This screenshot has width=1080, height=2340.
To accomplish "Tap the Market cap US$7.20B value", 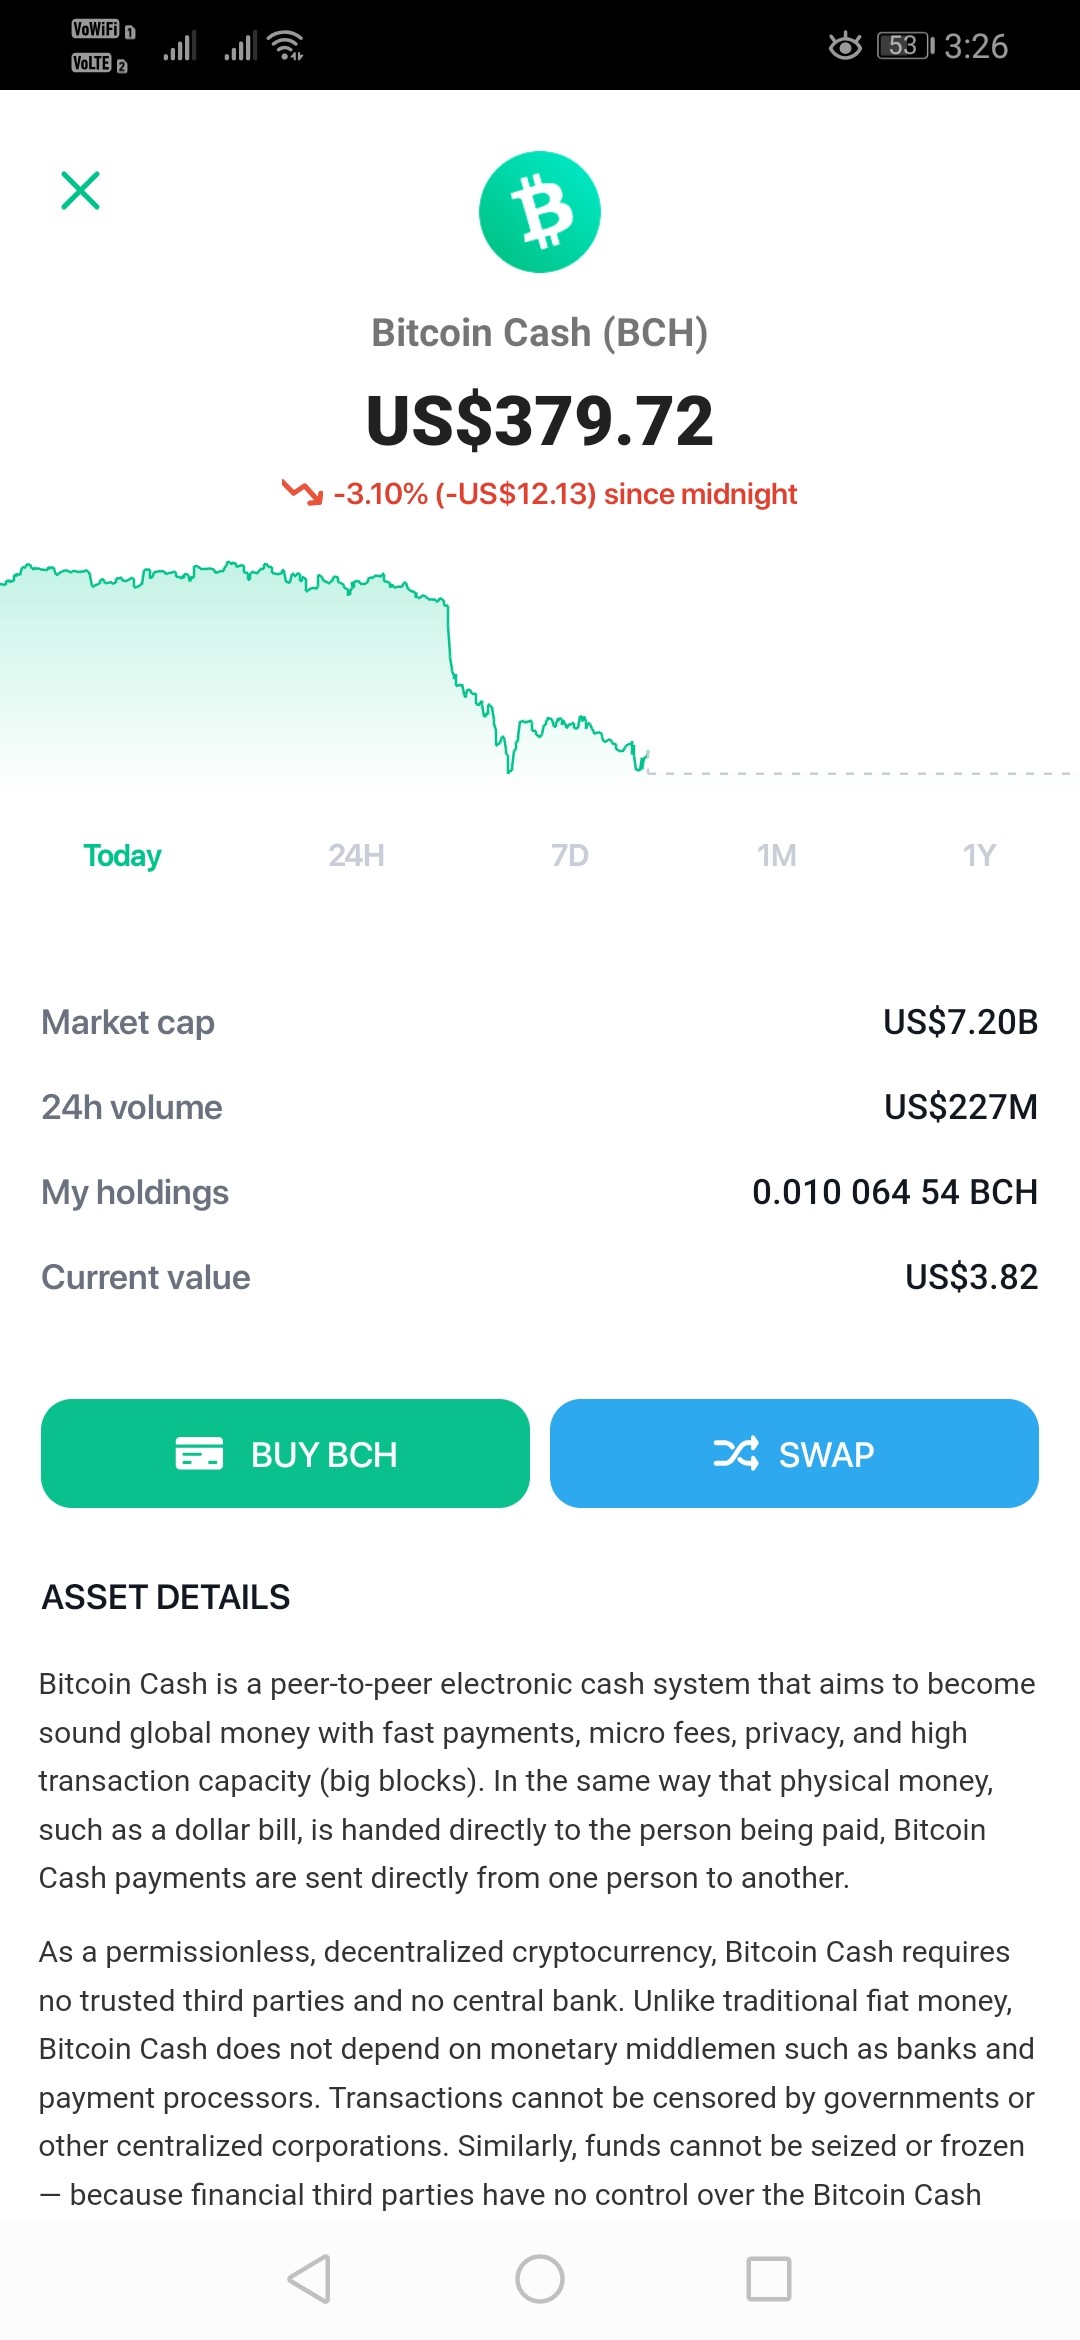I will pos(961,1022).
